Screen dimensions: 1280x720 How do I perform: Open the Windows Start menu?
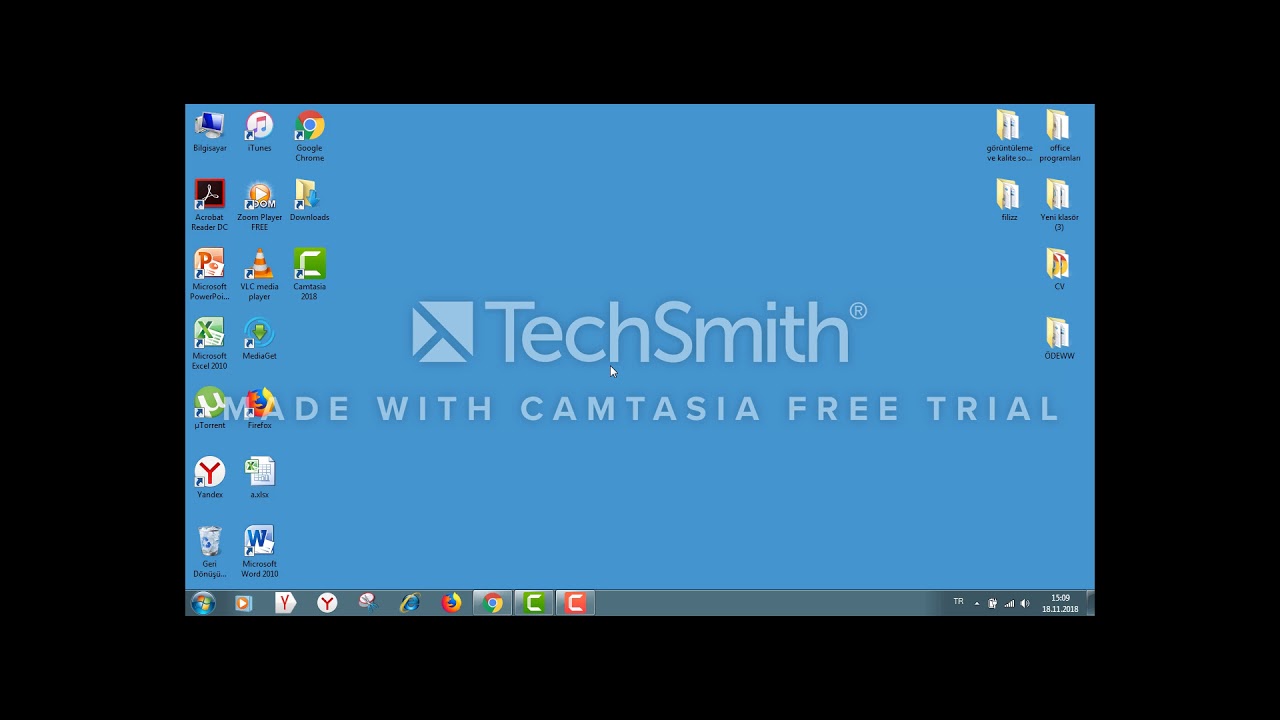tap(203, 603)
